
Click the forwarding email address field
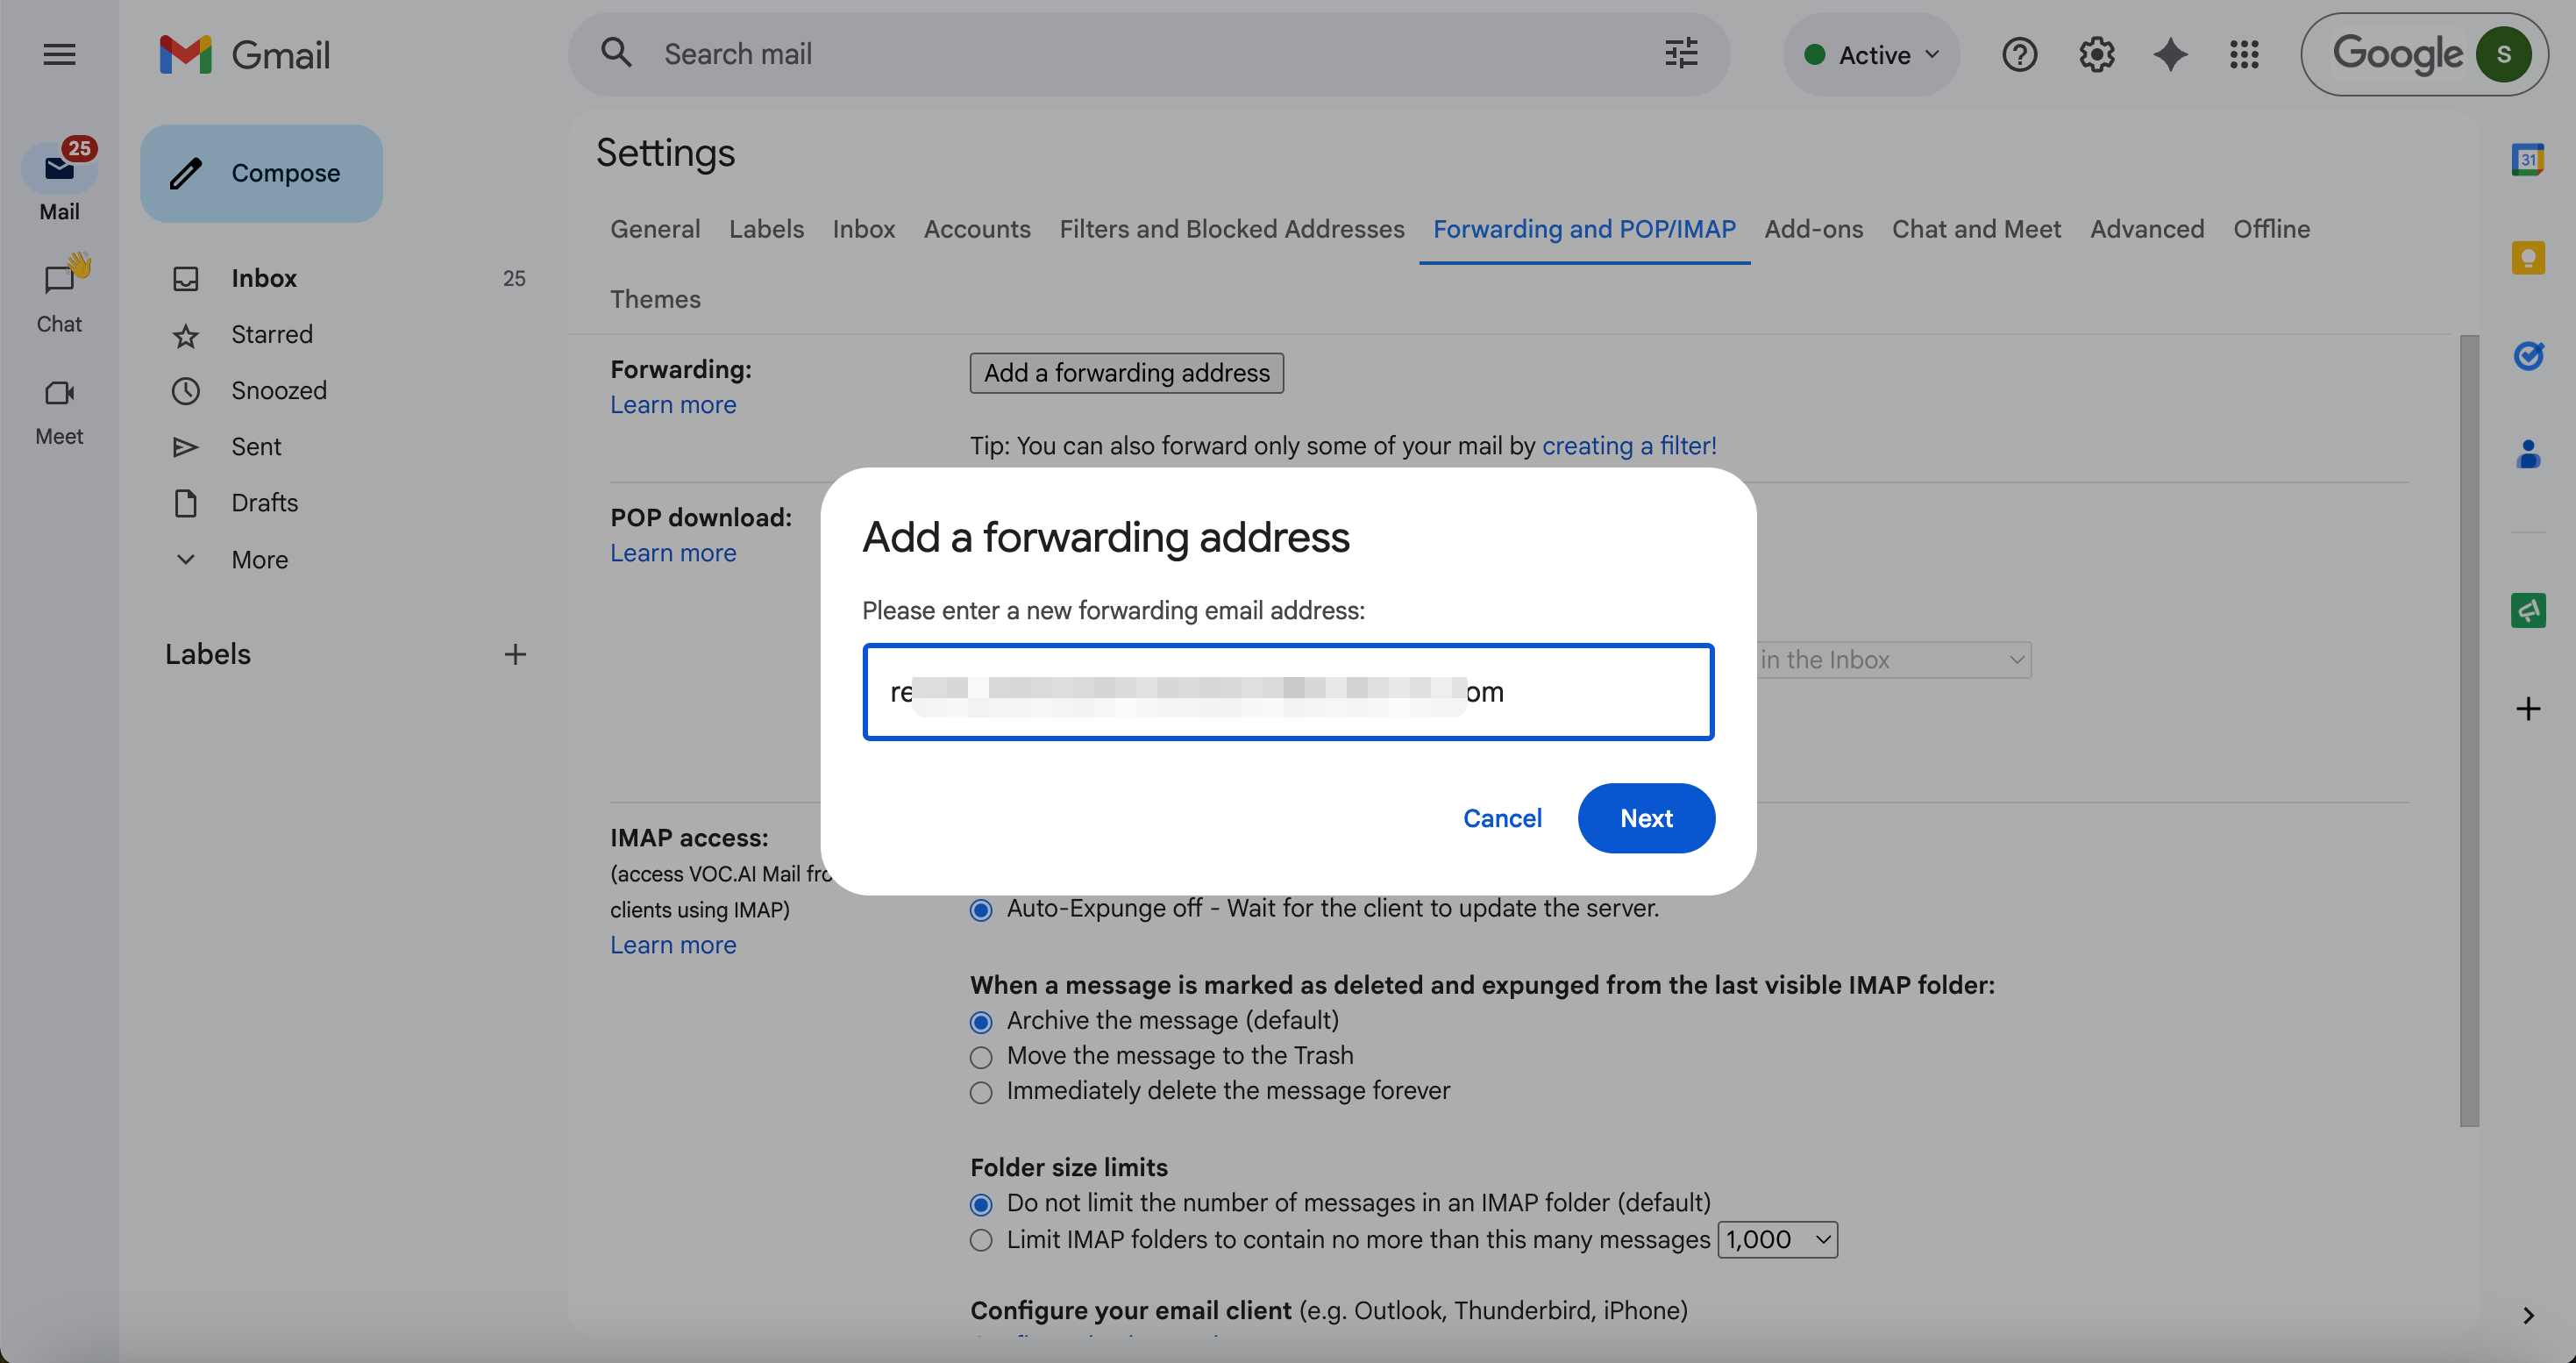click(x=1288, y=692)
